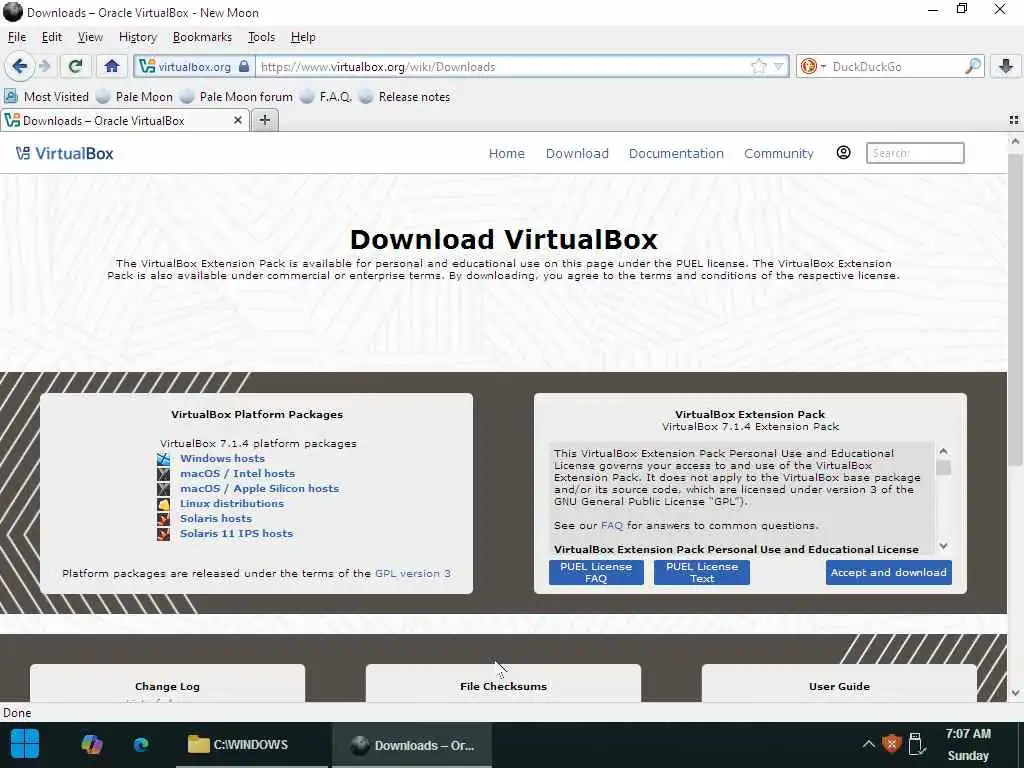The height and width of the screenshot is (768, 1024).
Task: Open the Solaris 11 IPS hosts link
Action: coord(236,534)
